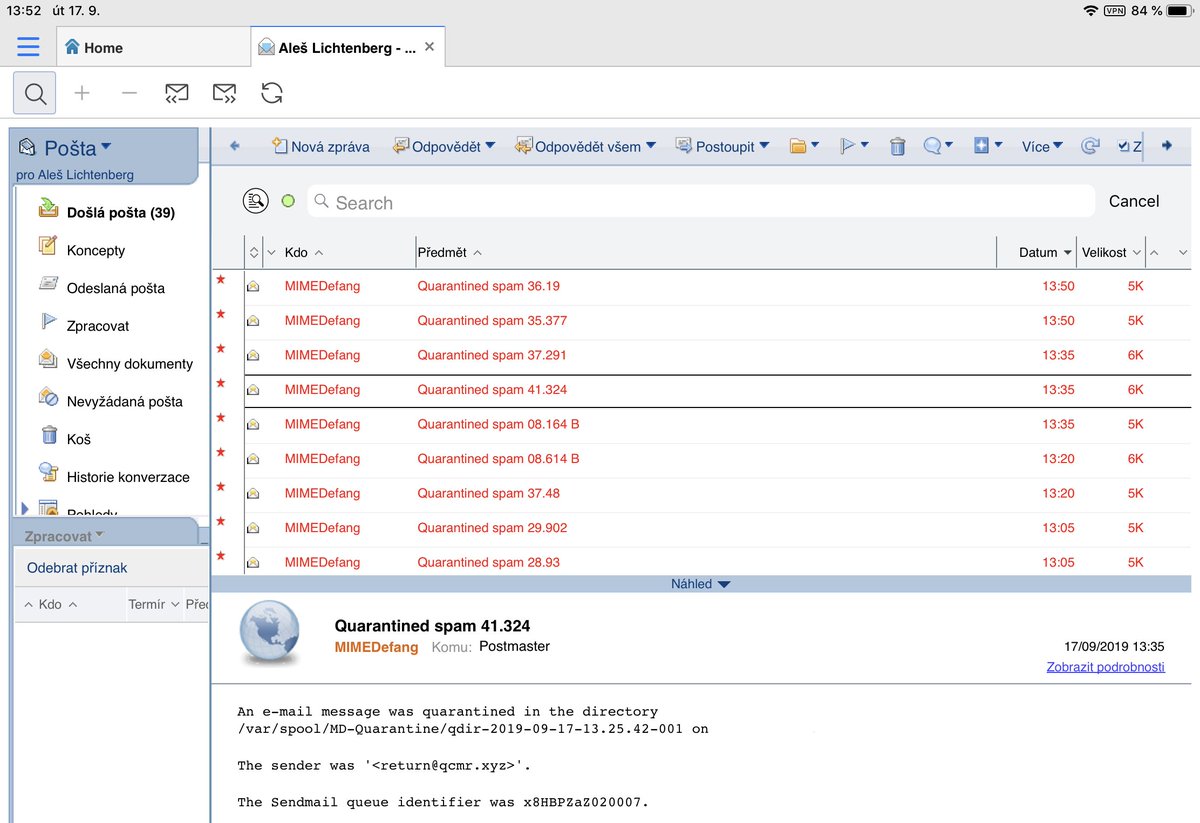
Task: Open the Zpracovat panel dropdown
Action: (65, 536)
